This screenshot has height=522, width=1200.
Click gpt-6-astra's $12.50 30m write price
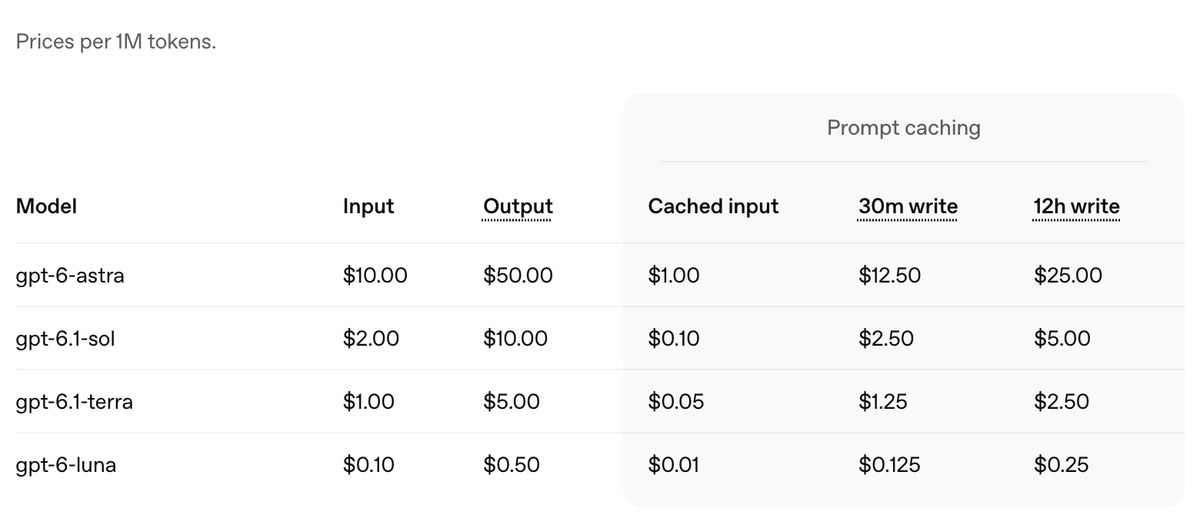click(890, 275)
